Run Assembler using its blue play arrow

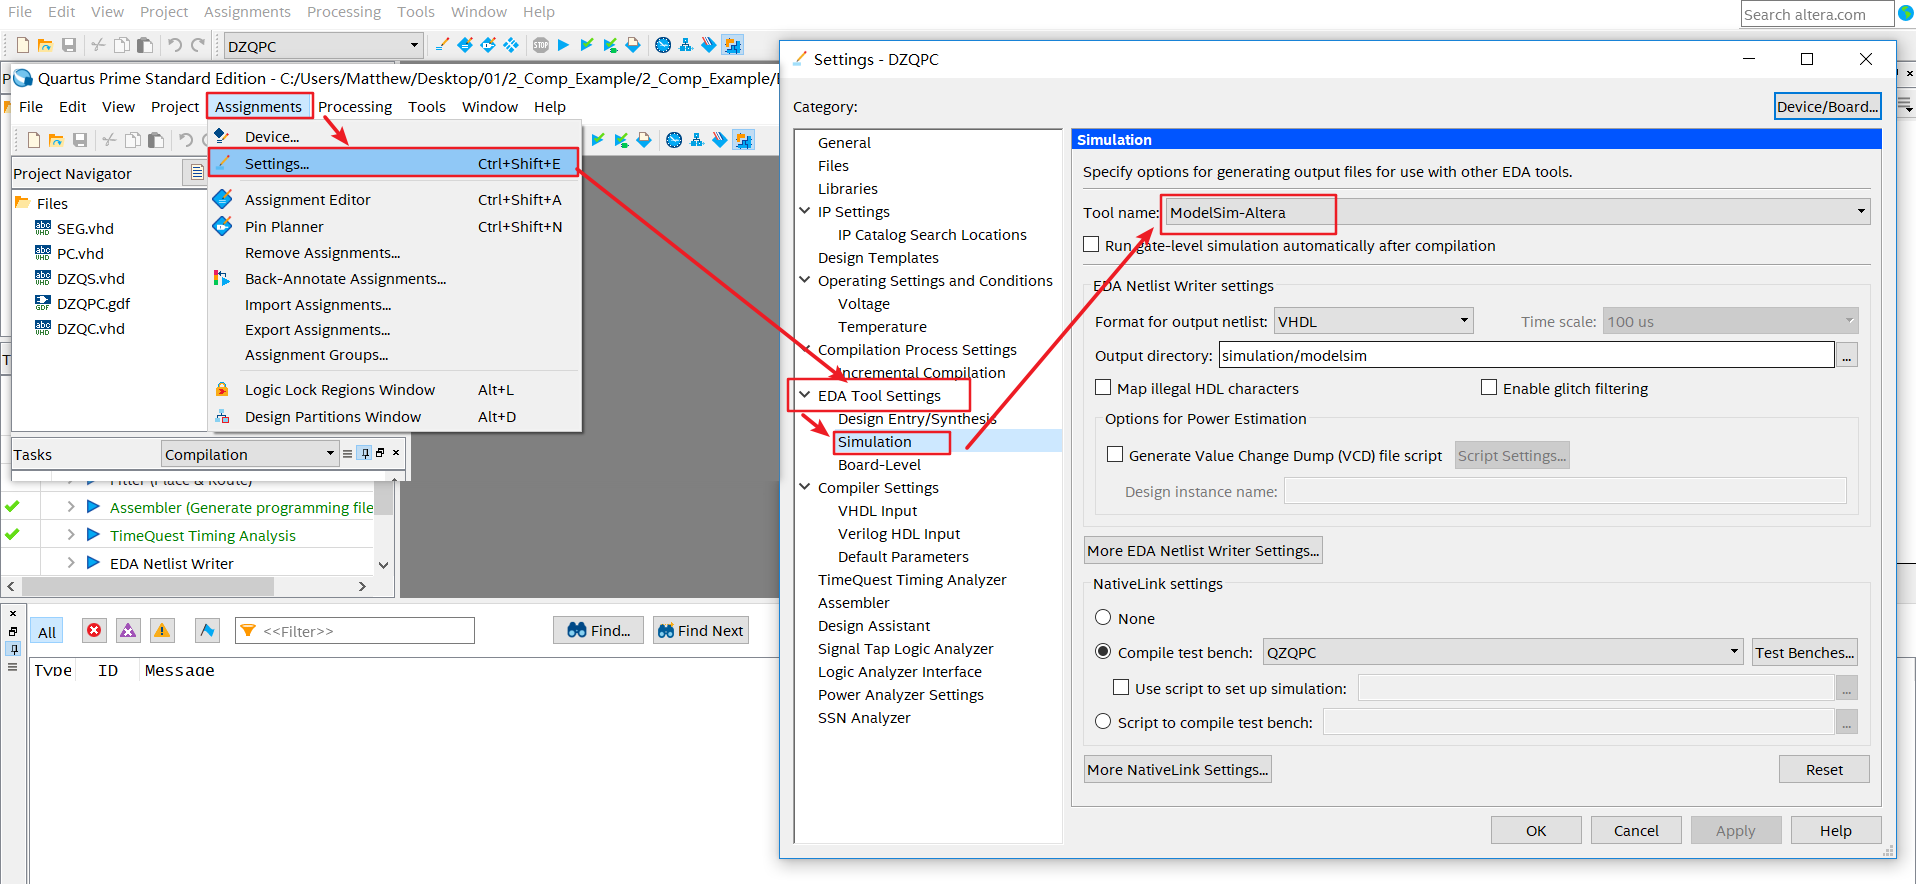[x=93, y=507]
